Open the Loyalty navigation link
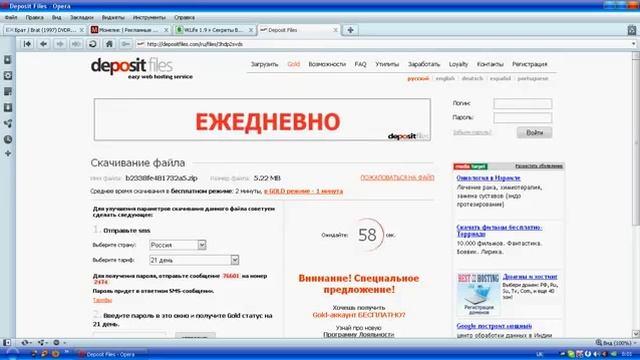640x360 pixels. point(458,64)
